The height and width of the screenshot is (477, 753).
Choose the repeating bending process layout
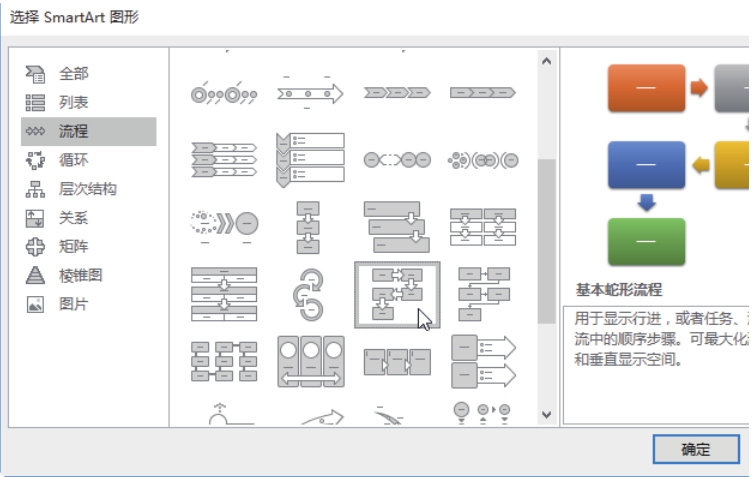click(x=484, y=294)
